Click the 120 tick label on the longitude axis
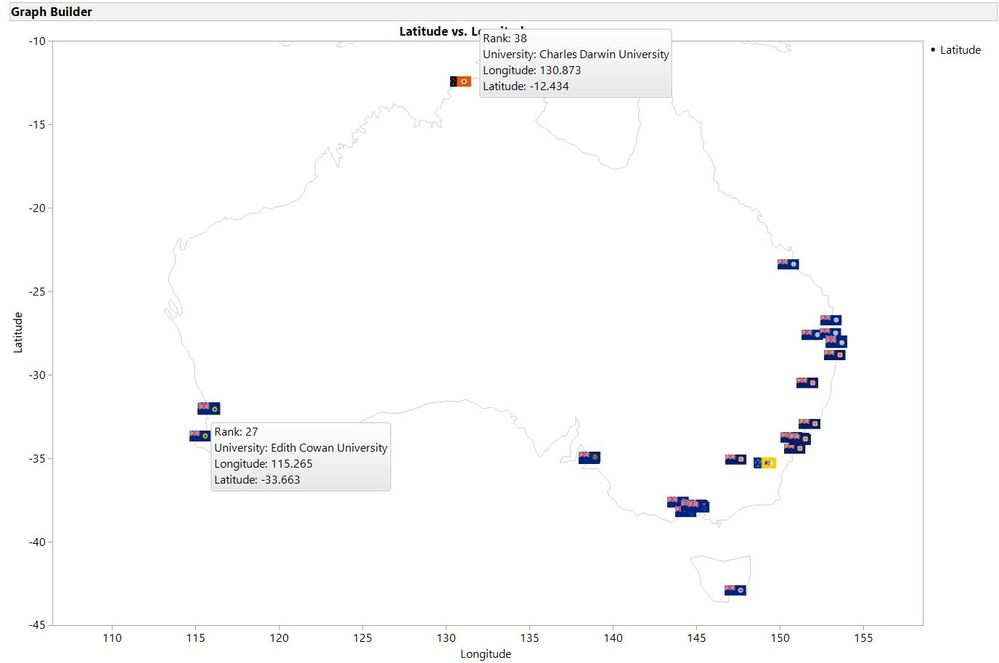Viewport: 999px width, 663px height. pos(279,638)
